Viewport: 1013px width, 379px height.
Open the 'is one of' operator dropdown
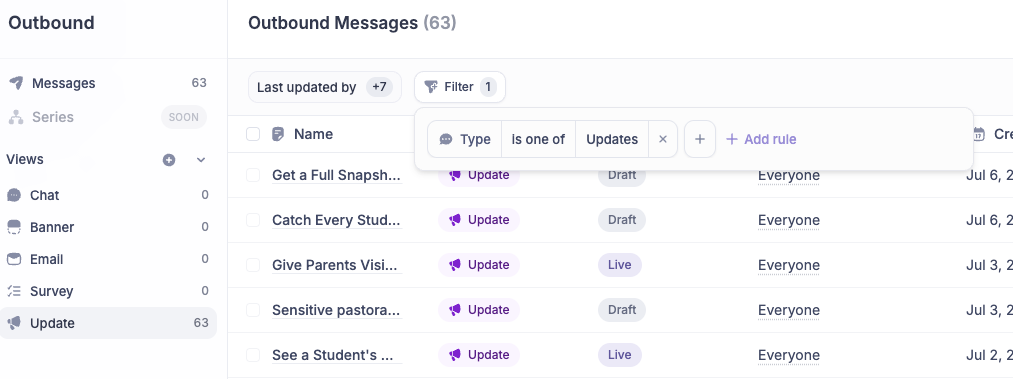point(538,139)
